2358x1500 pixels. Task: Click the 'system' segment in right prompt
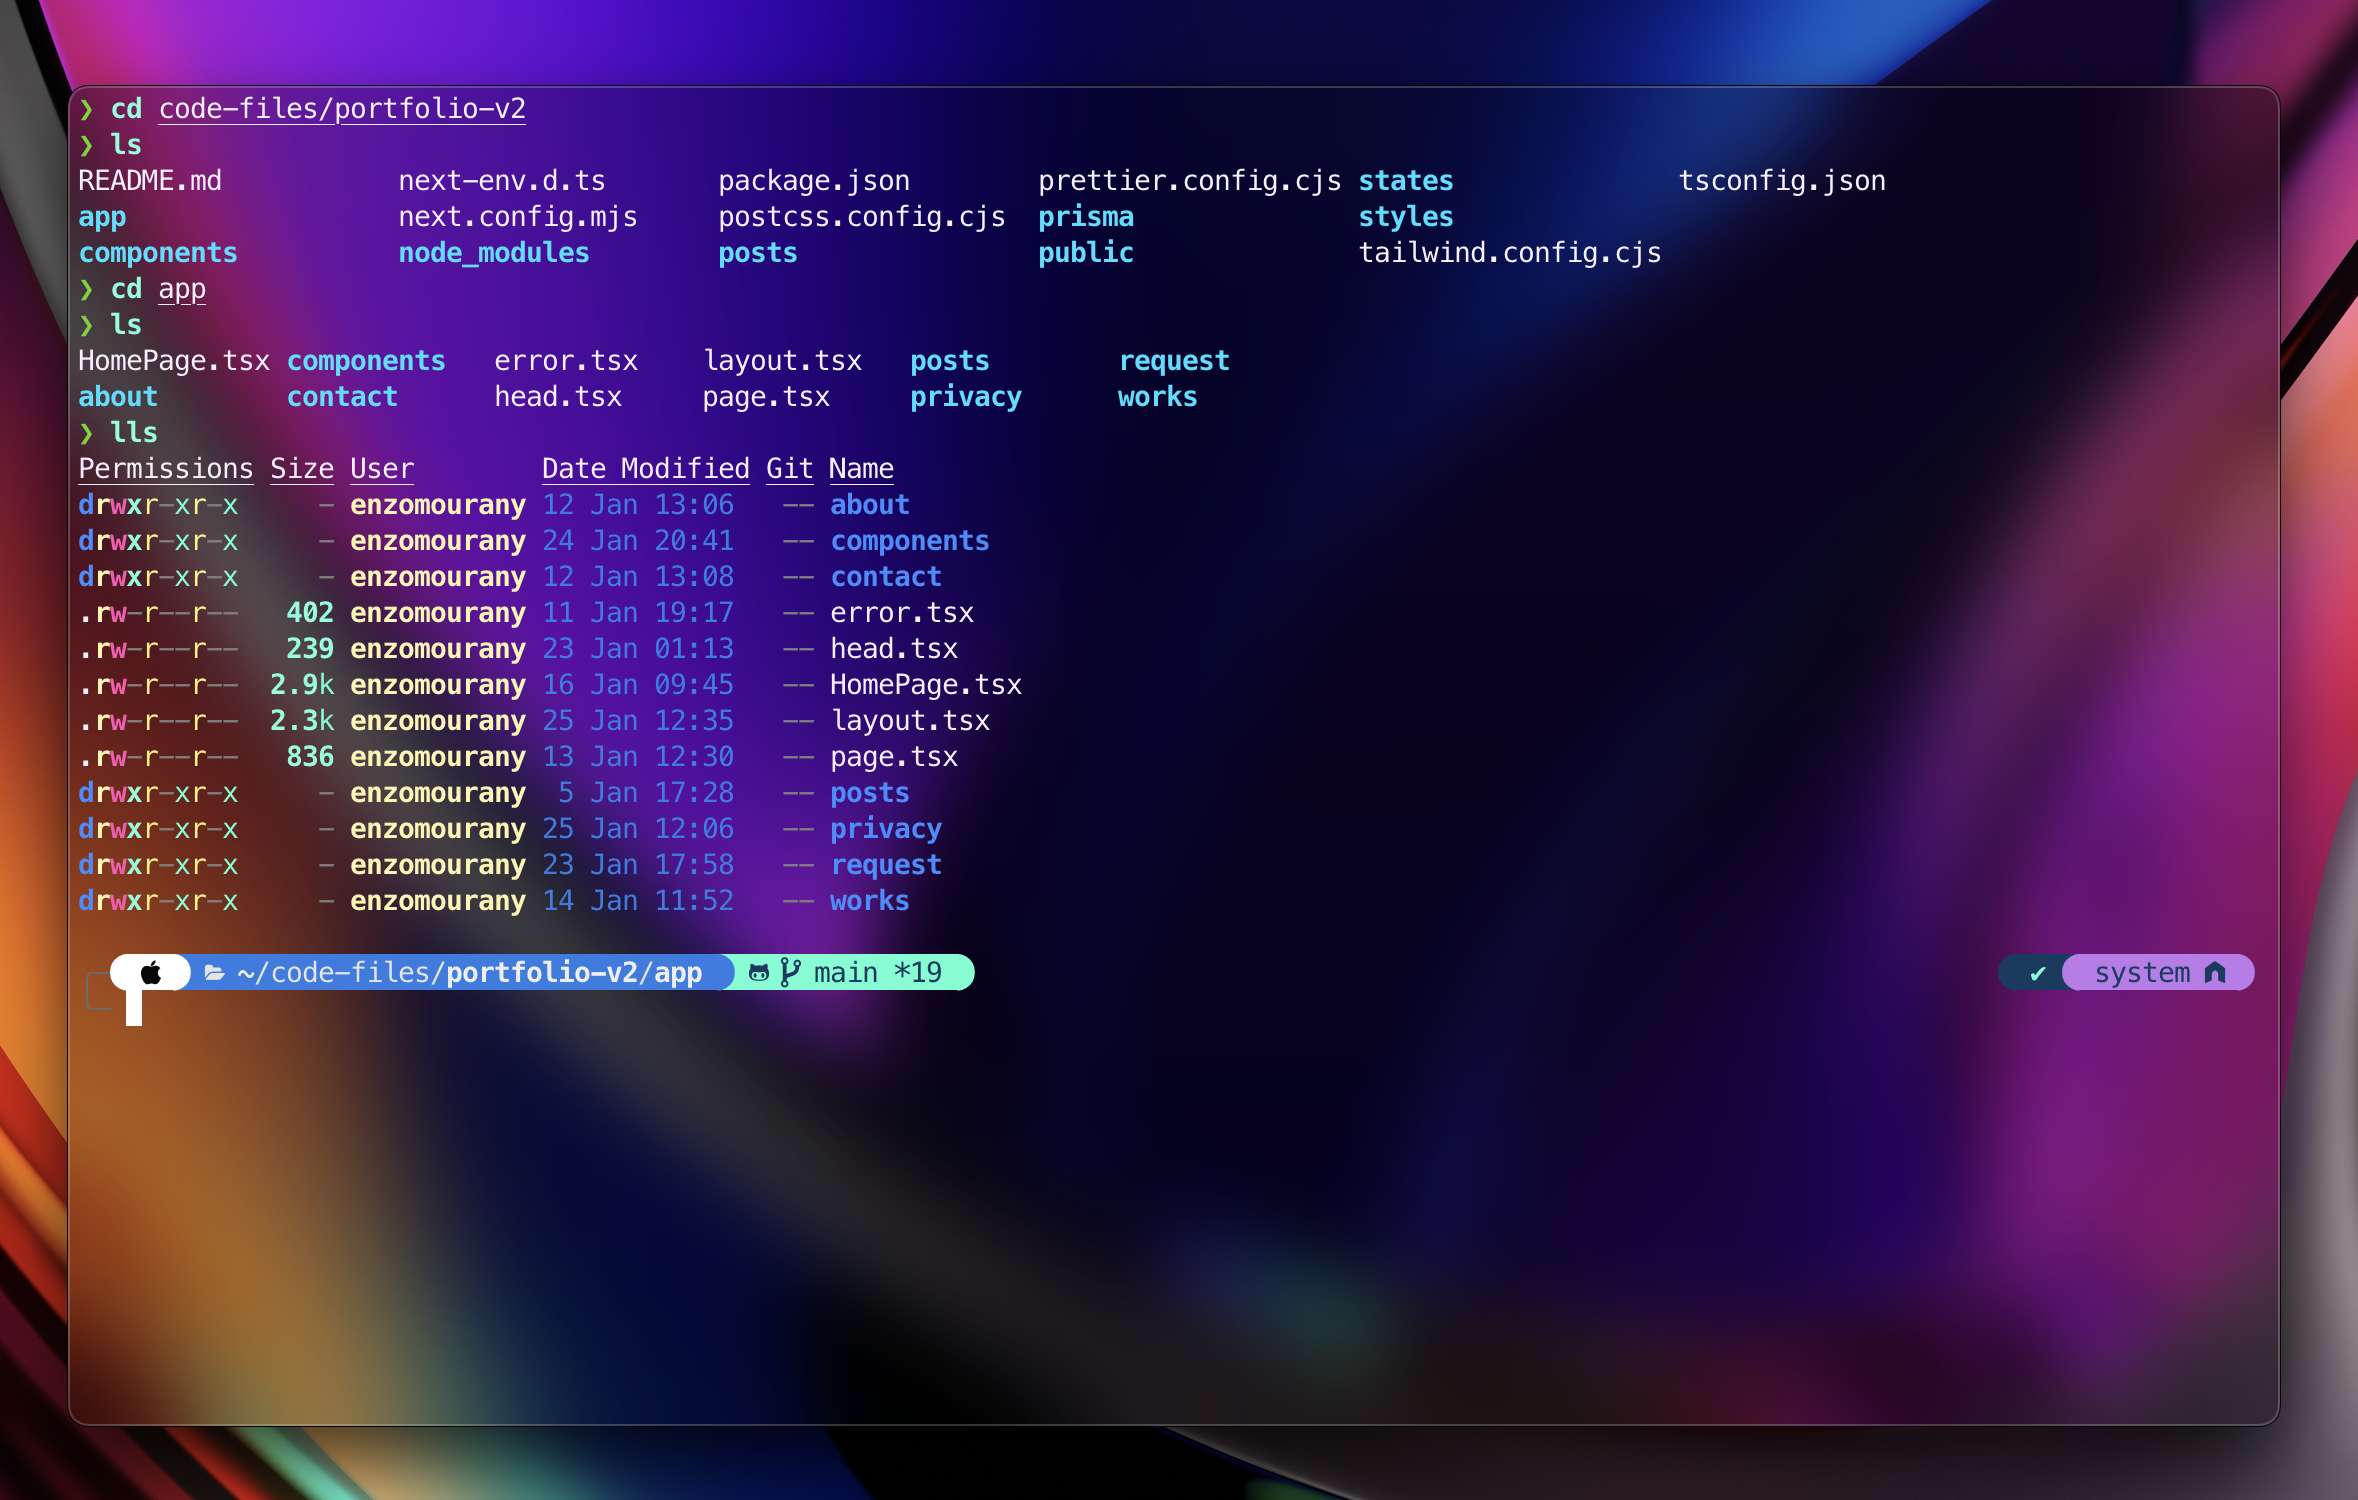coord(2142,972)
